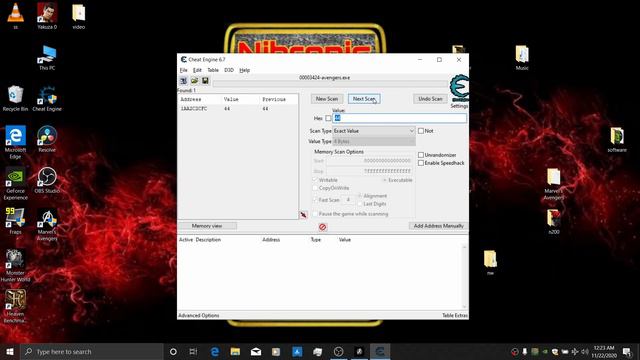Click the Next Scan button

(x=364, y=99)
